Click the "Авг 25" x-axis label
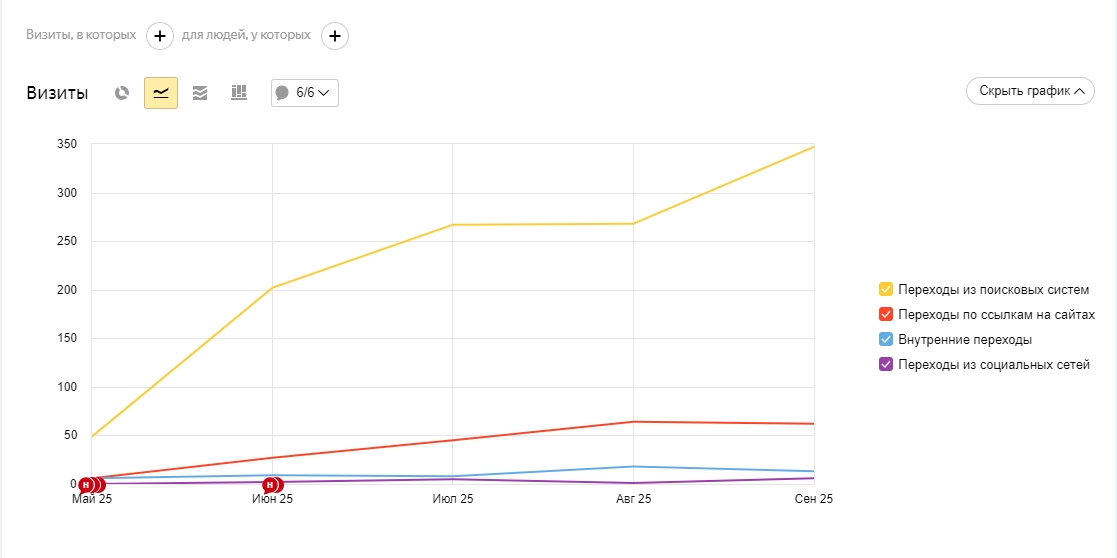The image size is (1117, 558). pyautogui.click(x=633, y=498)
